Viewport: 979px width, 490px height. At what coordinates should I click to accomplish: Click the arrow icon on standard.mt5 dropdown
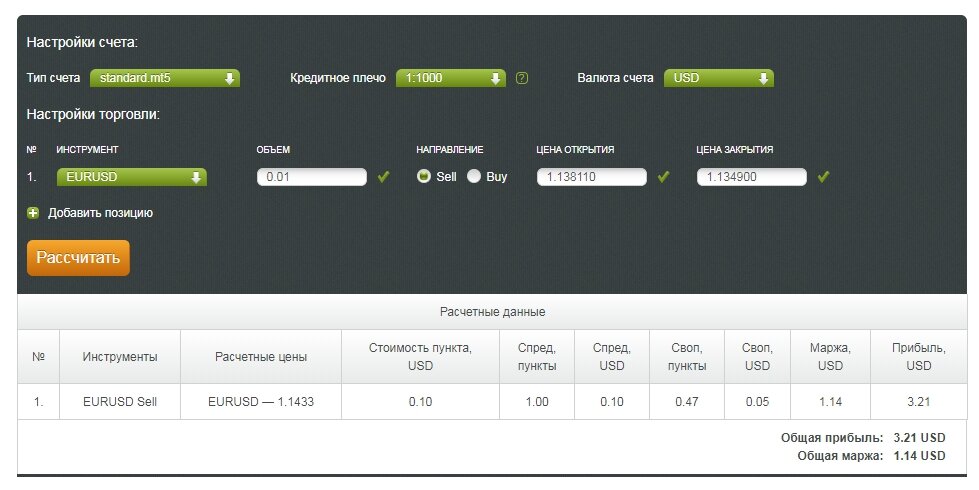[229, 79]
